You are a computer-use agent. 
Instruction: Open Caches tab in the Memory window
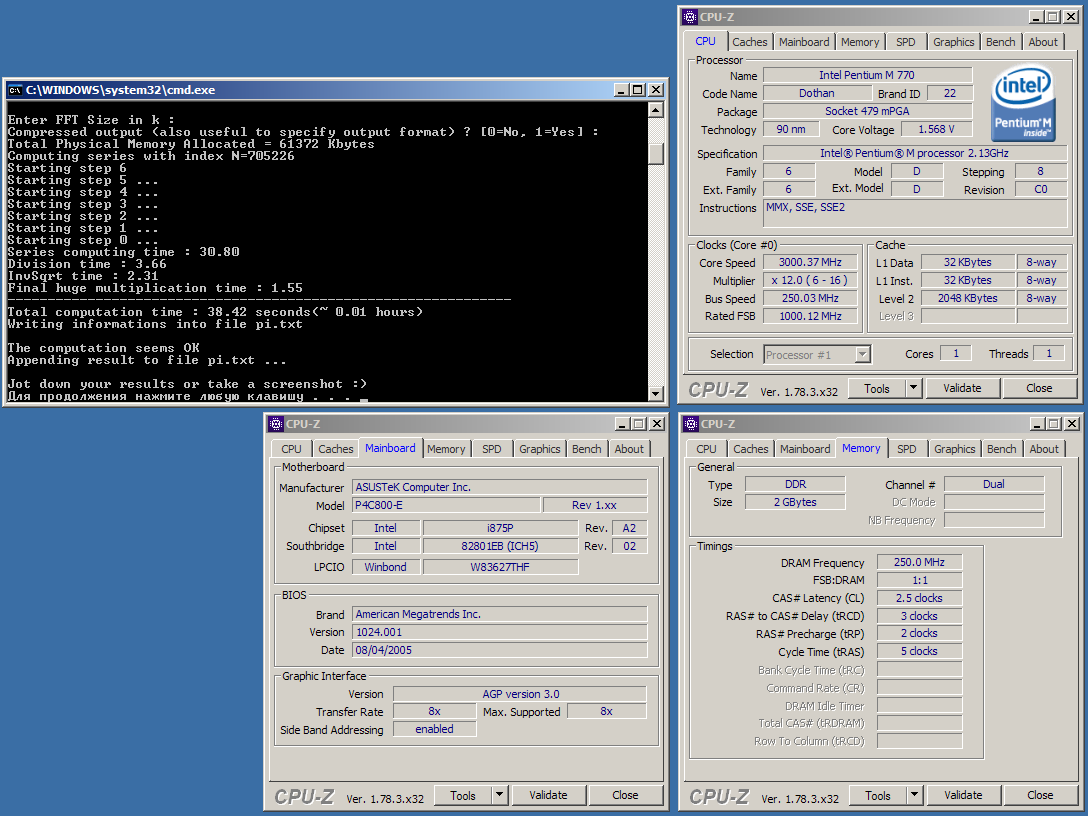pyautogui.click(x=751, y=449)
